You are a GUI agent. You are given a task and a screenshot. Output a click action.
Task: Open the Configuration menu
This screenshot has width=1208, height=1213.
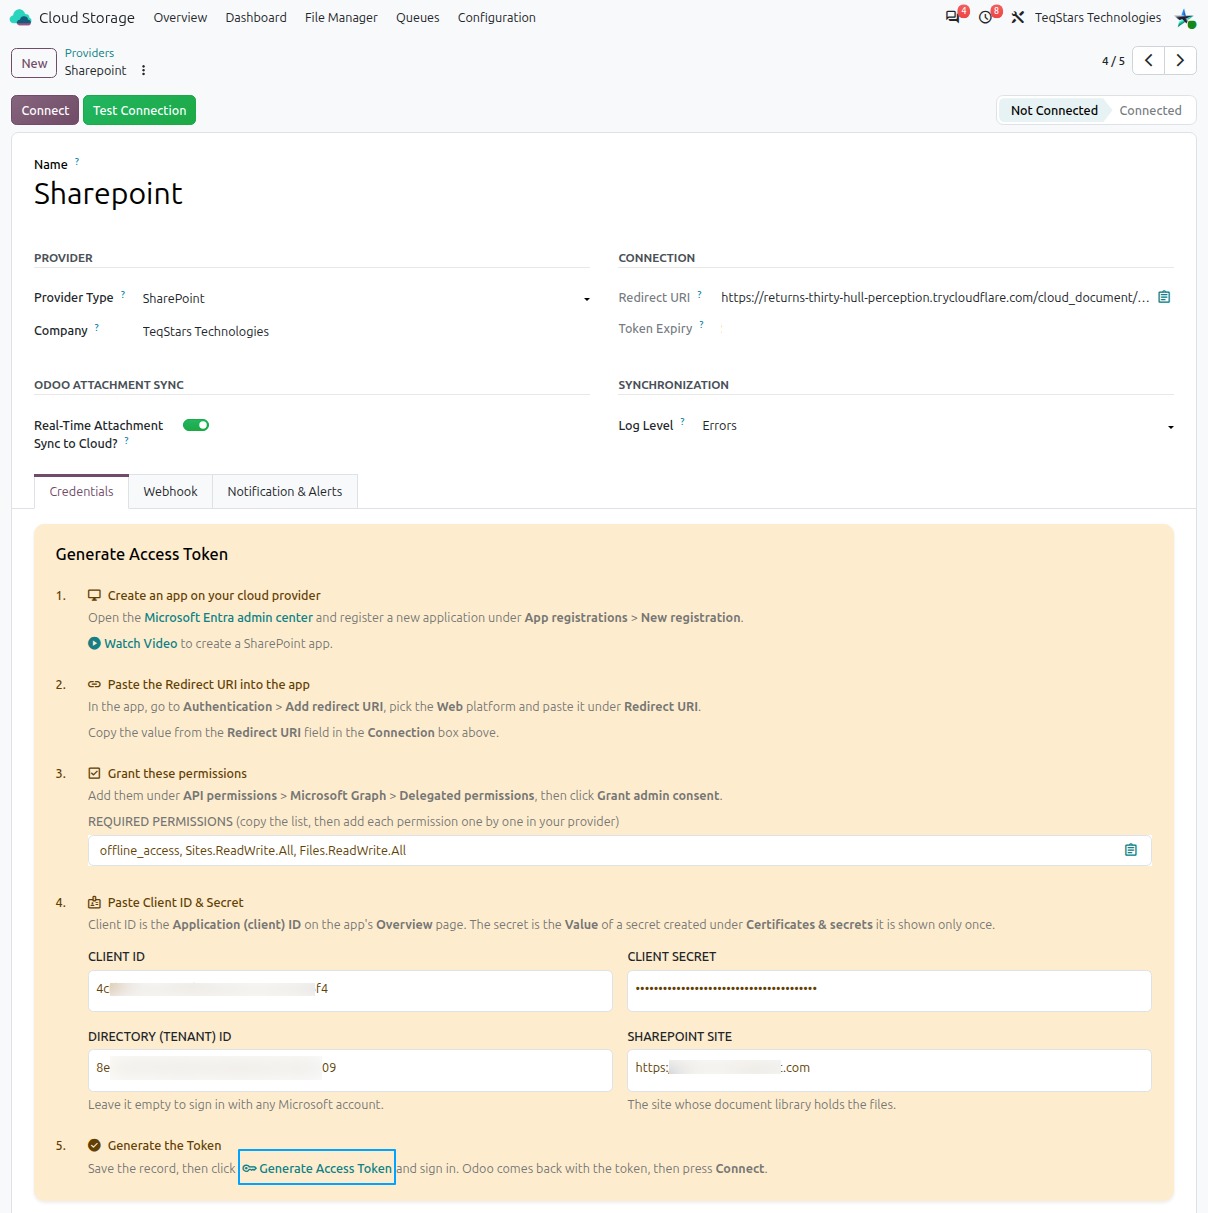[497, 17]
